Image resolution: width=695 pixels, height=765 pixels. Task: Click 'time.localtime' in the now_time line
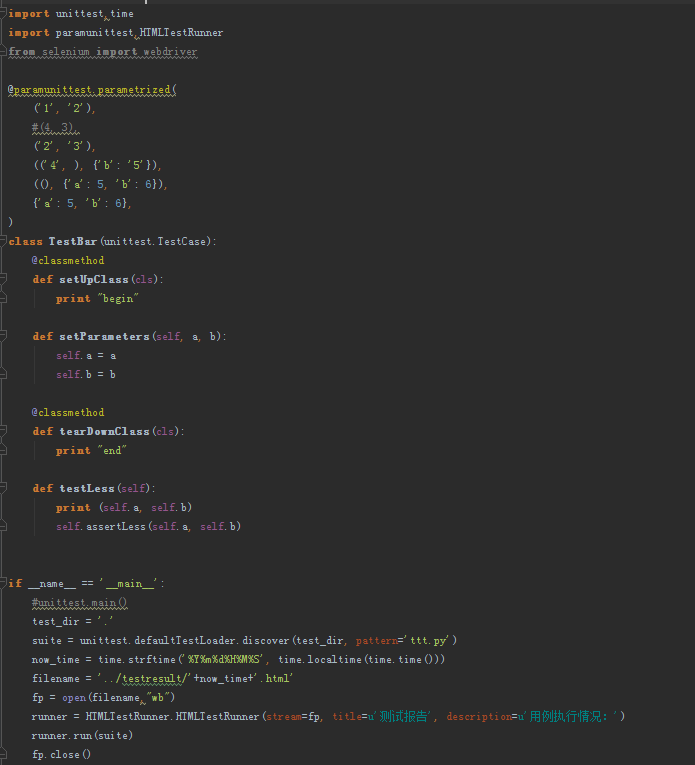(x=320, y=660)
